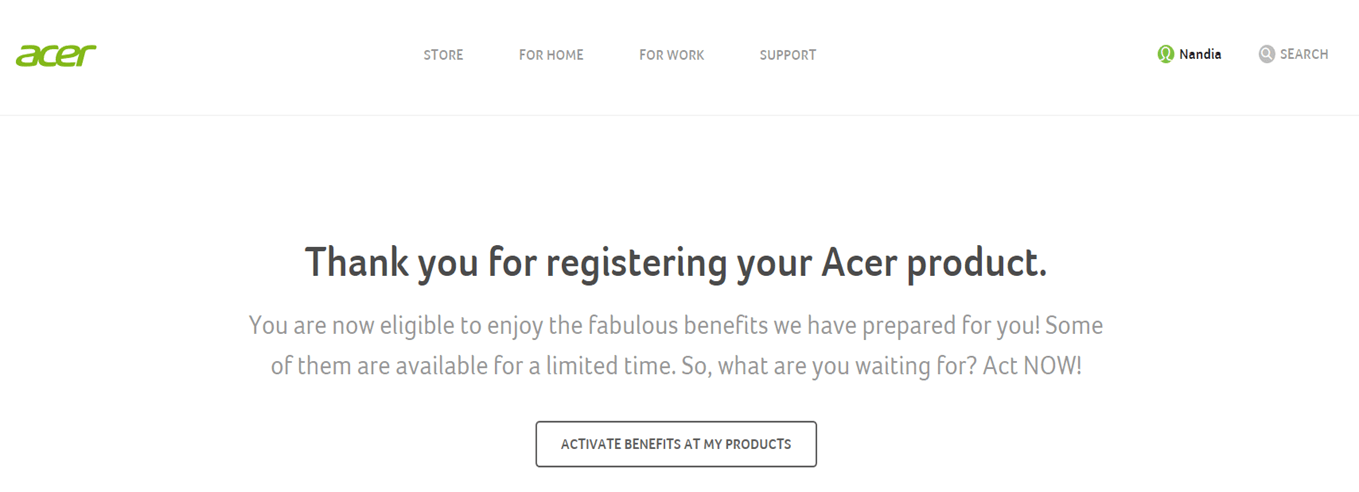Click the "Thank you for registering" heading
The image size is (1359, 492).
[676, 263]
